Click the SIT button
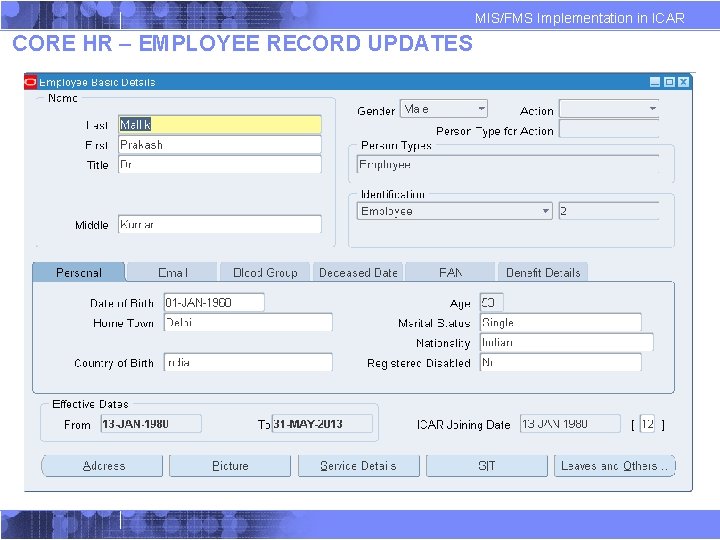 487,466
